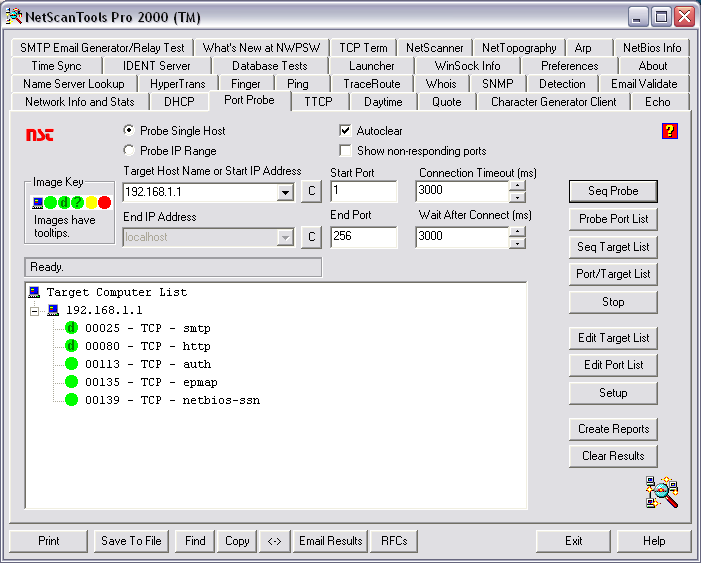Select 'Target Computer List' root text
Image resolution: width=701 pixels, height=563 pixels.
(117, 292)
